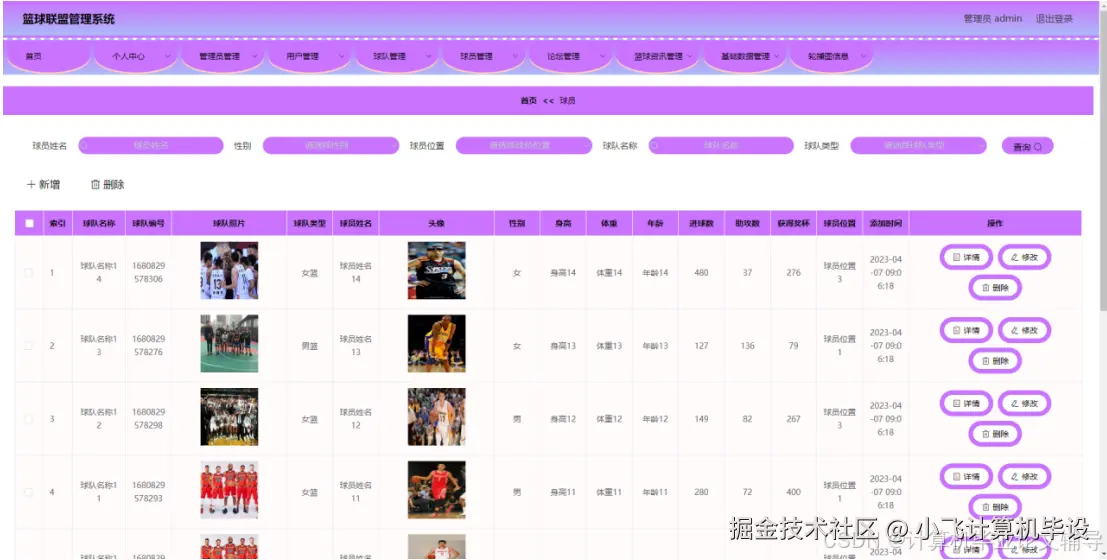The image size is (1107, 560).
Task: Click 删除 trash button for row 3
Action: pos(995,434)
